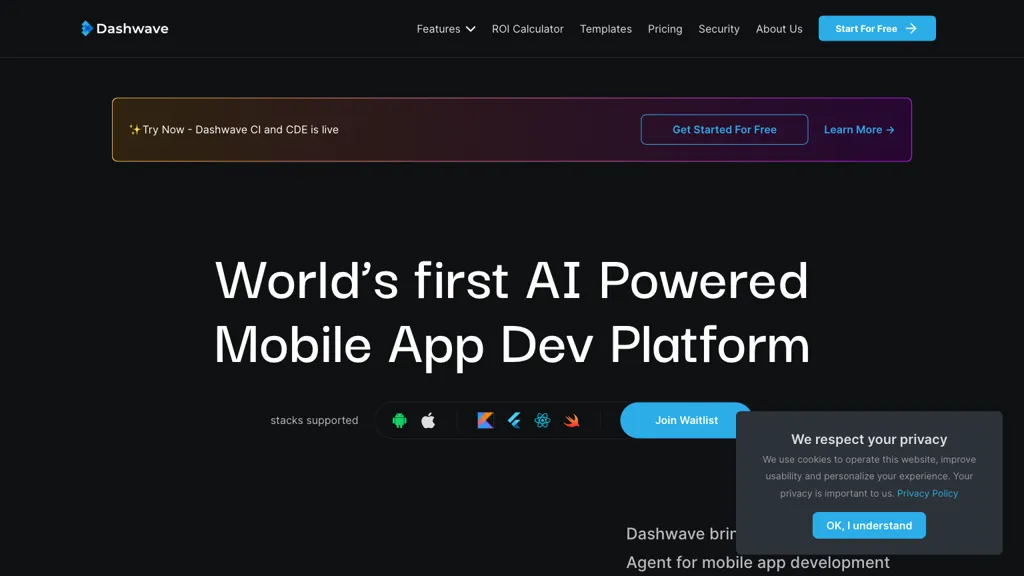Select the Apple iOS stack icon
This screenshot has height=576, width=1024.
[x=428, y=421]
